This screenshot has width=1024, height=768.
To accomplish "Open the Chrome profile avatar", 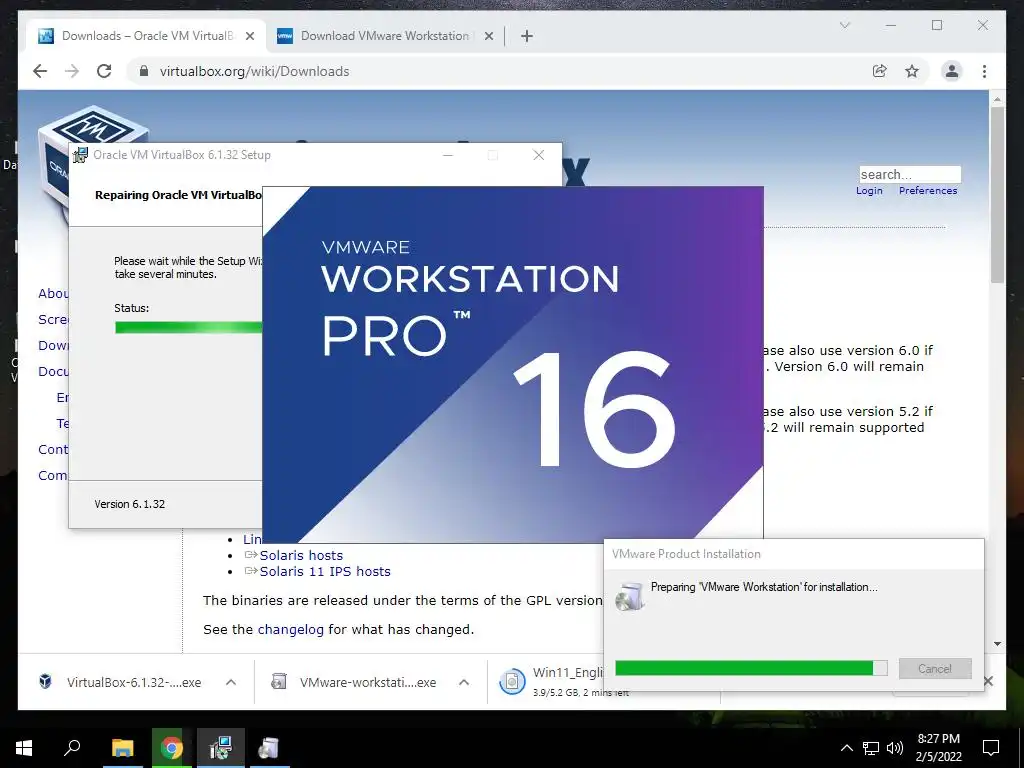I will tap(952, 71).
